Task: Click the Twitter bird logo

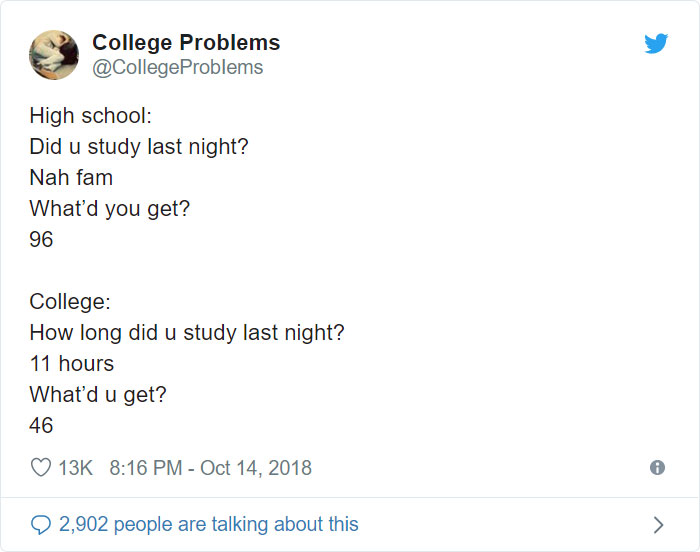Action: [656, 44]
